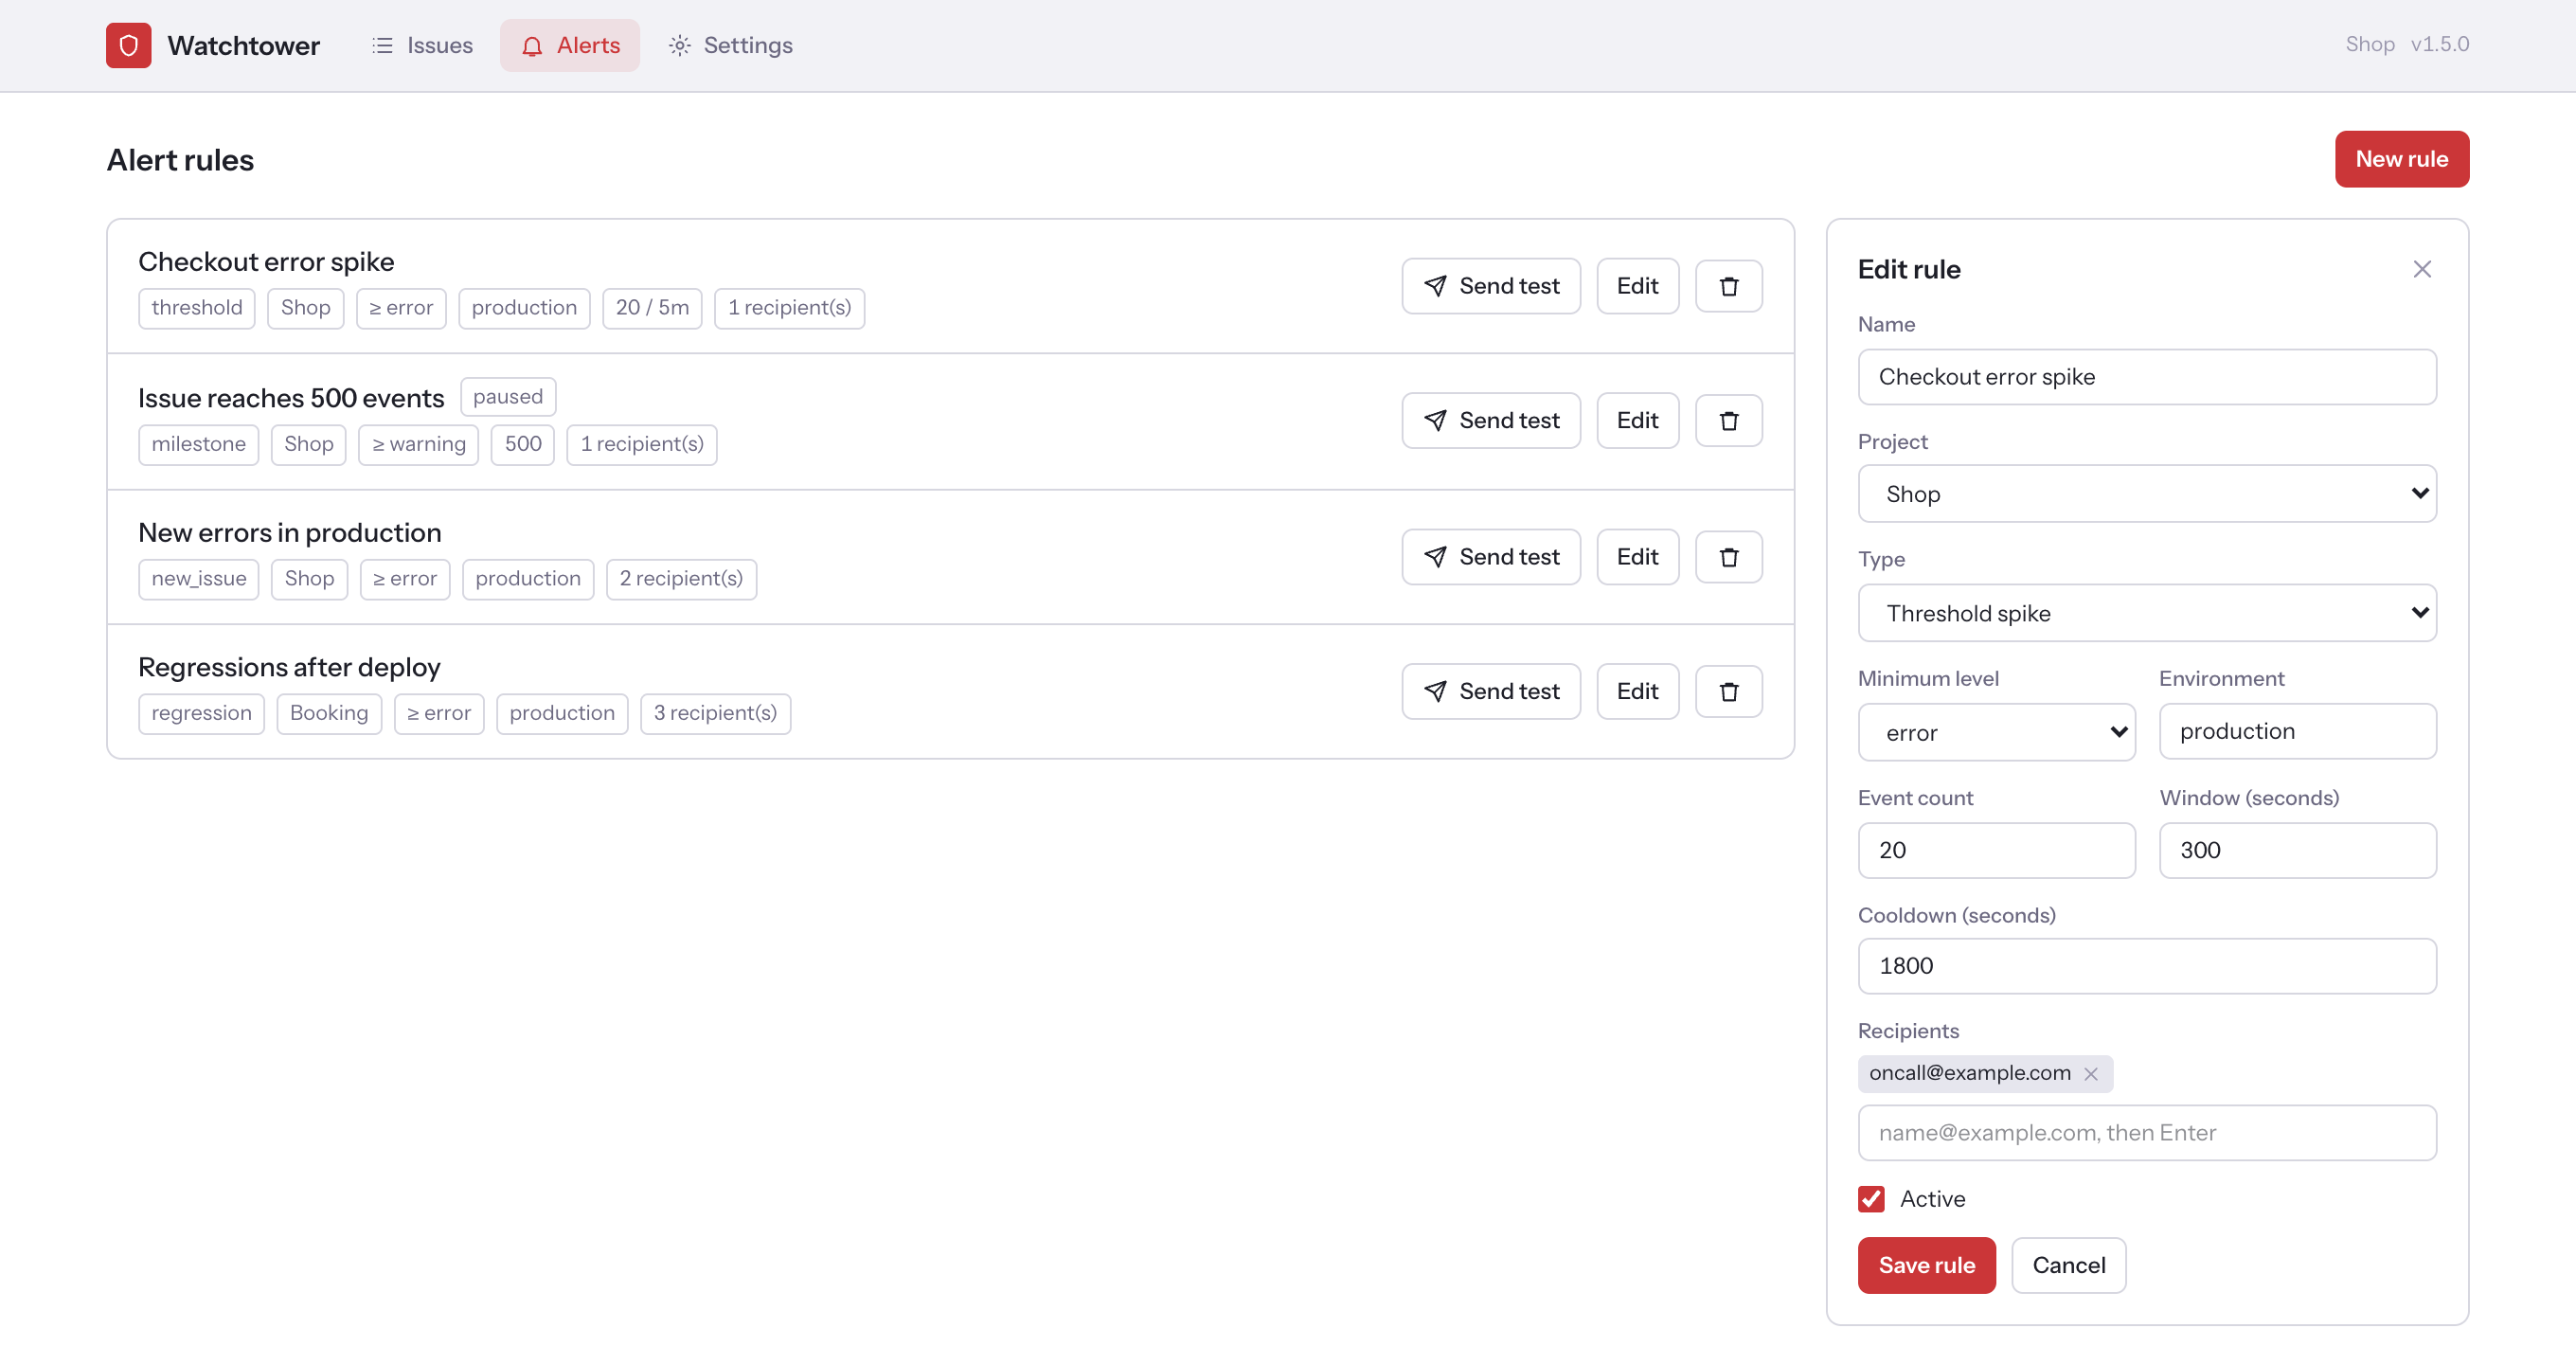Toggle the Active checkbox

(1871, 1199)
